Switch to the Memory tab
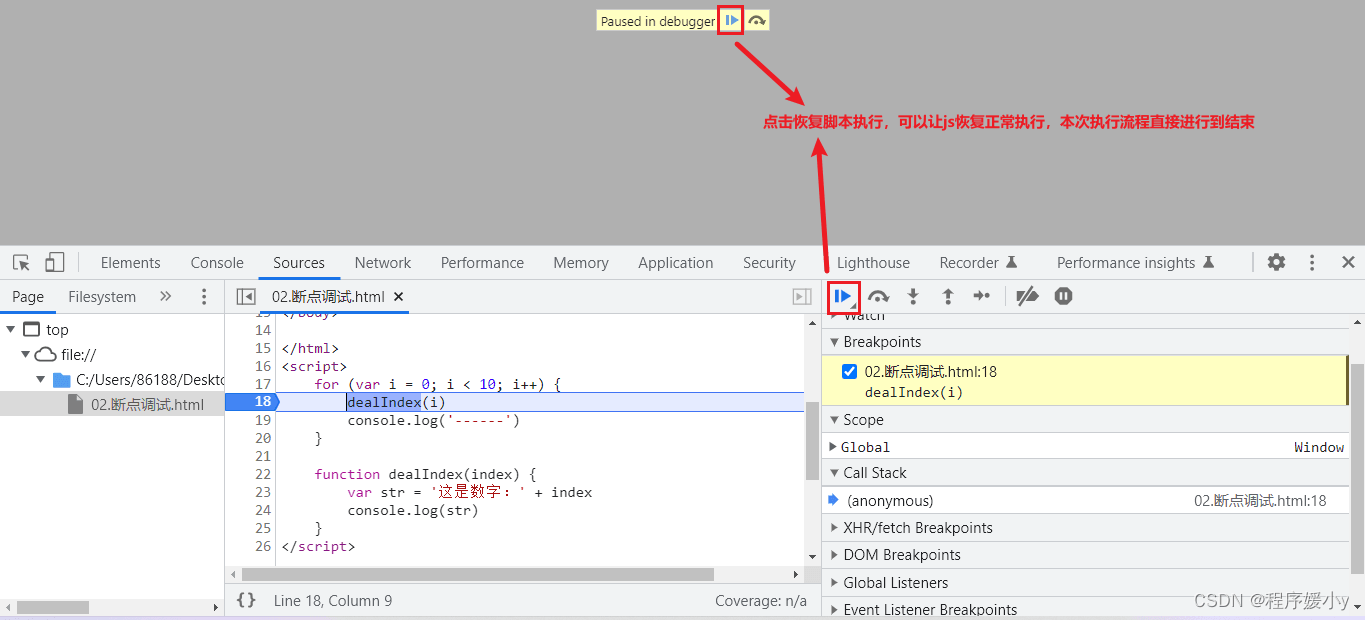This screenshot has height=620, width=1365. click(x=581, y=263)
